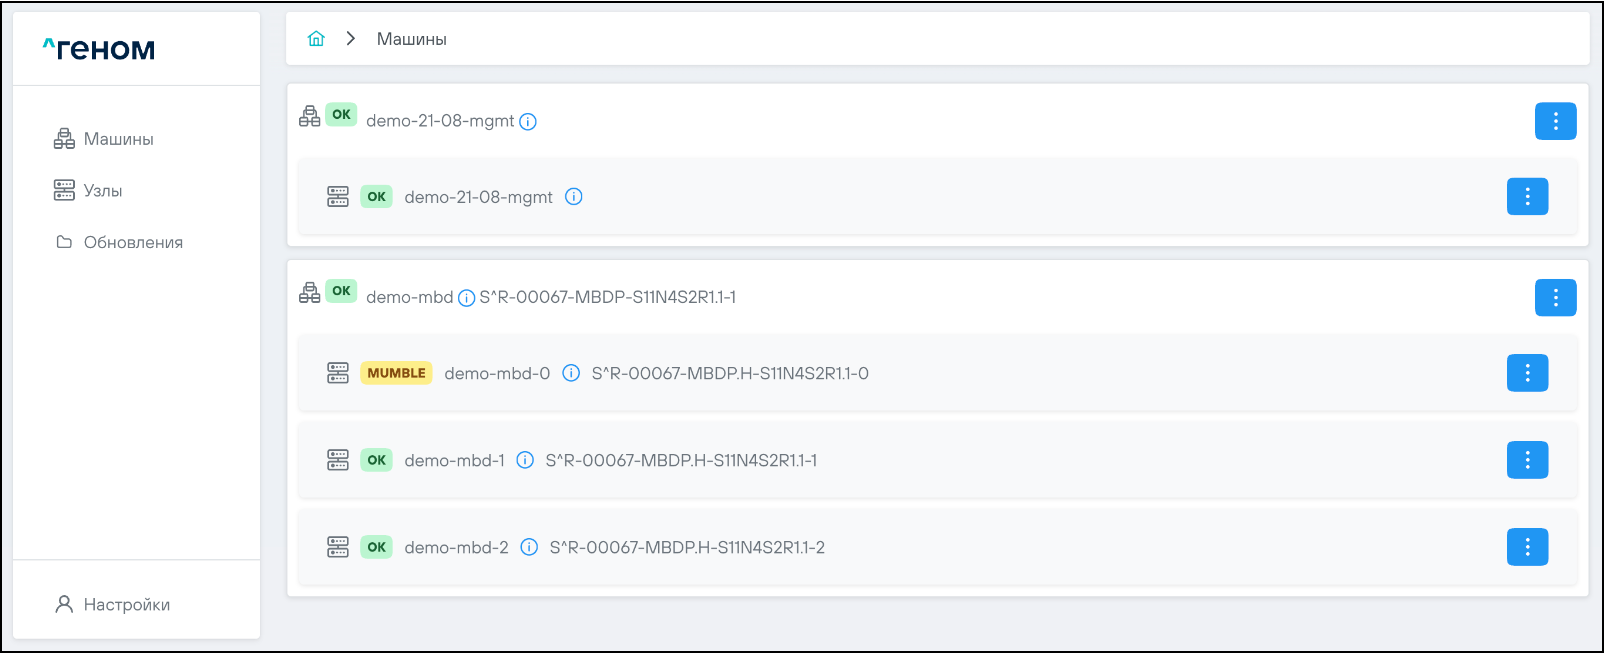
Task: Open Обновления in sidebar
Action: tap(132, 242)
